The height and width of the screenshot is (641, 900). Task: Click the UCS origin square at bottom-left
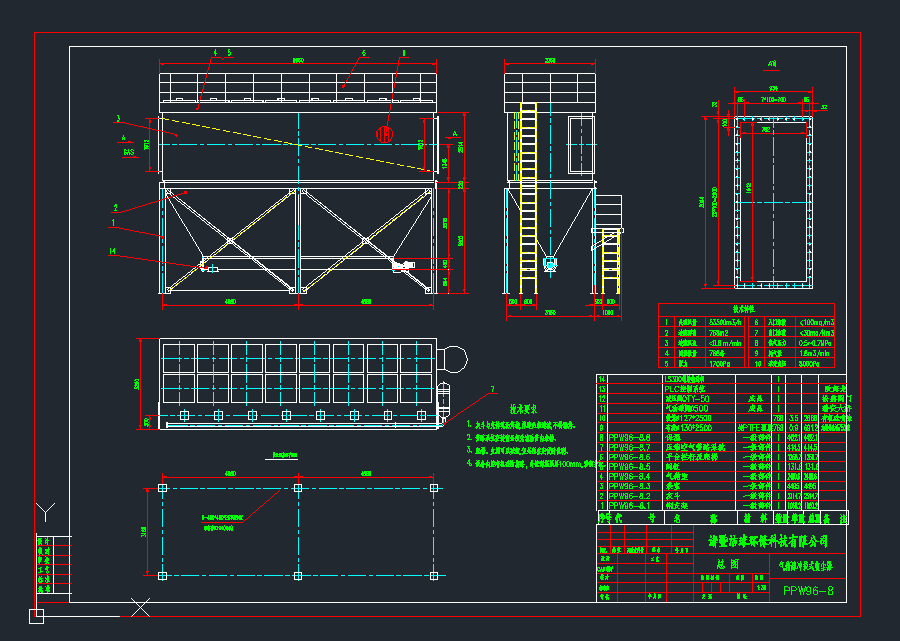36,615
